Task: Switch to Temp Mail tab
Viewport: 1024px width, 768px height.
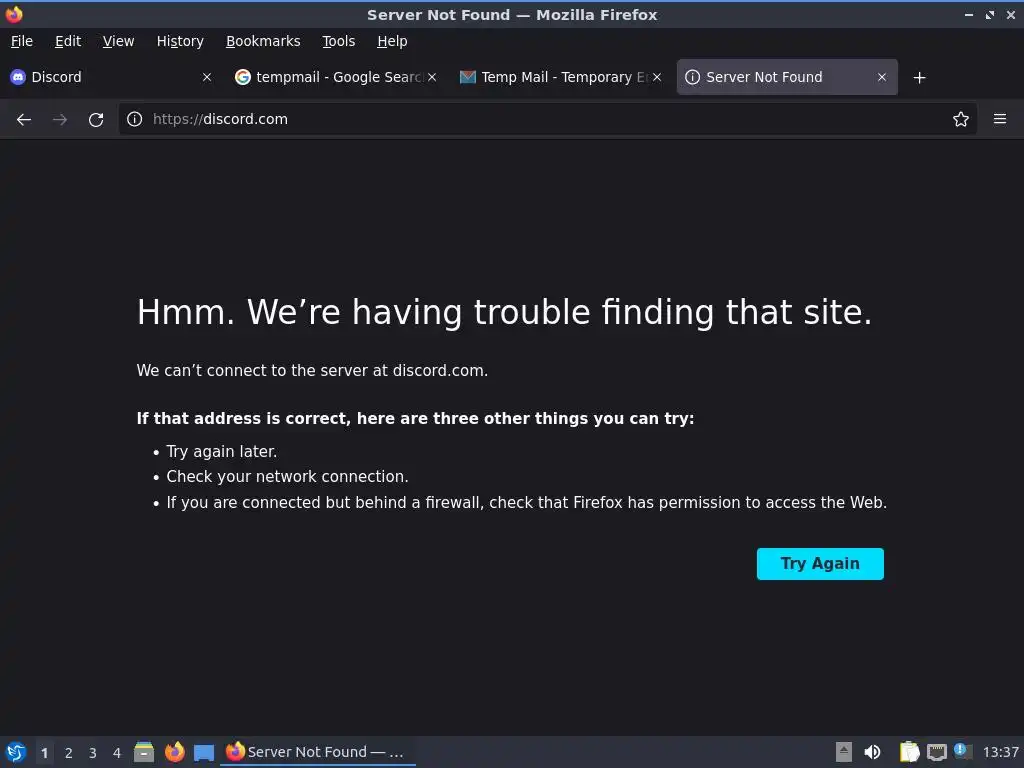Action: (x=561, y=77)
